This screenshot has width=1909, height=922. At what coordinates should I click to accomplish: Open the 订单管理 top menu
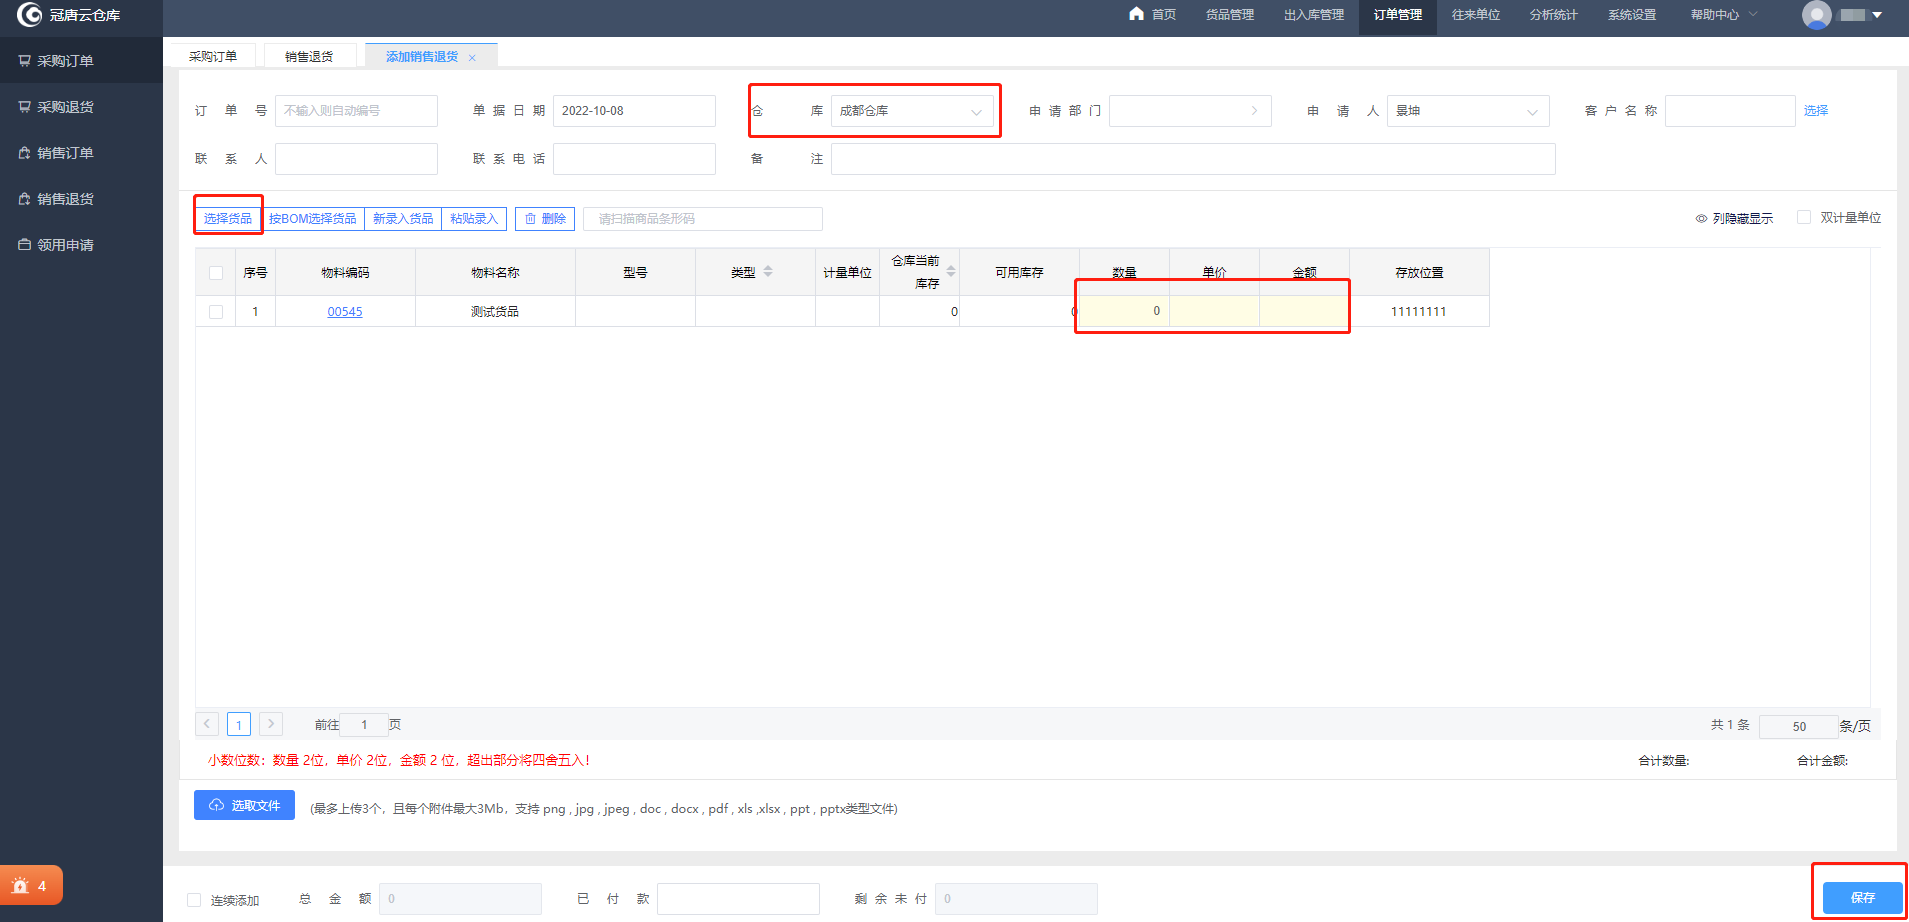1397,15
